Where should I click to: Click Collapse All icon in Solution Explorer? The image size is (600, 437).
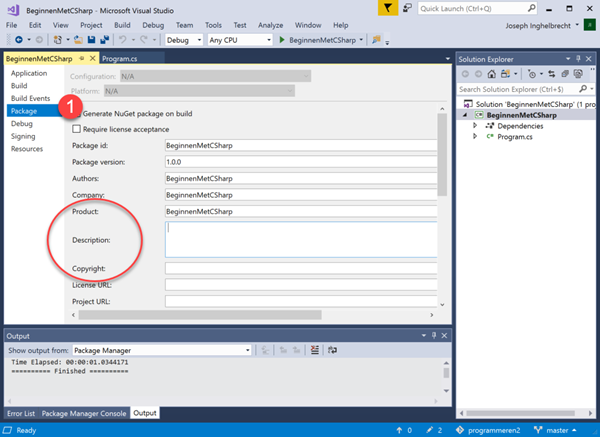pos(565,74)
